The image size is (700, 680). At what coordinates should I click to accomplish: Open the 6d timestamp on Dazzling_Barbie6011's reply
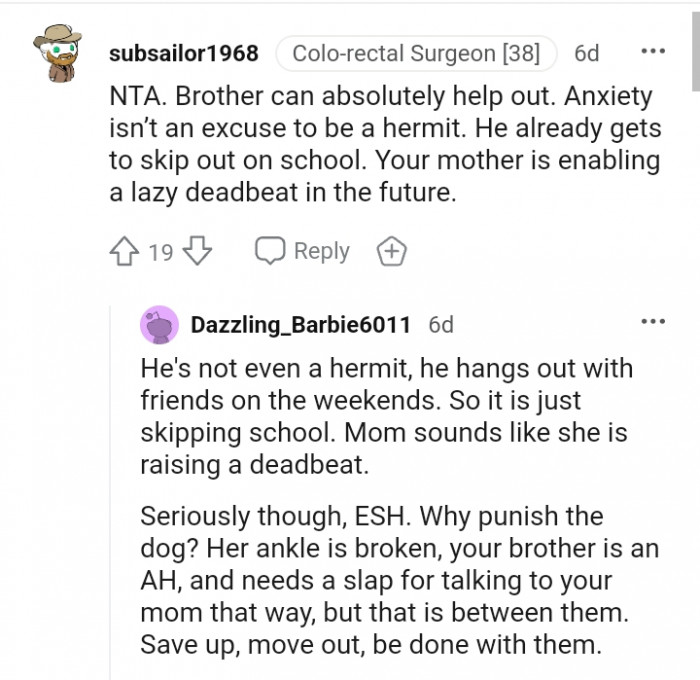(x=441, y=325)
